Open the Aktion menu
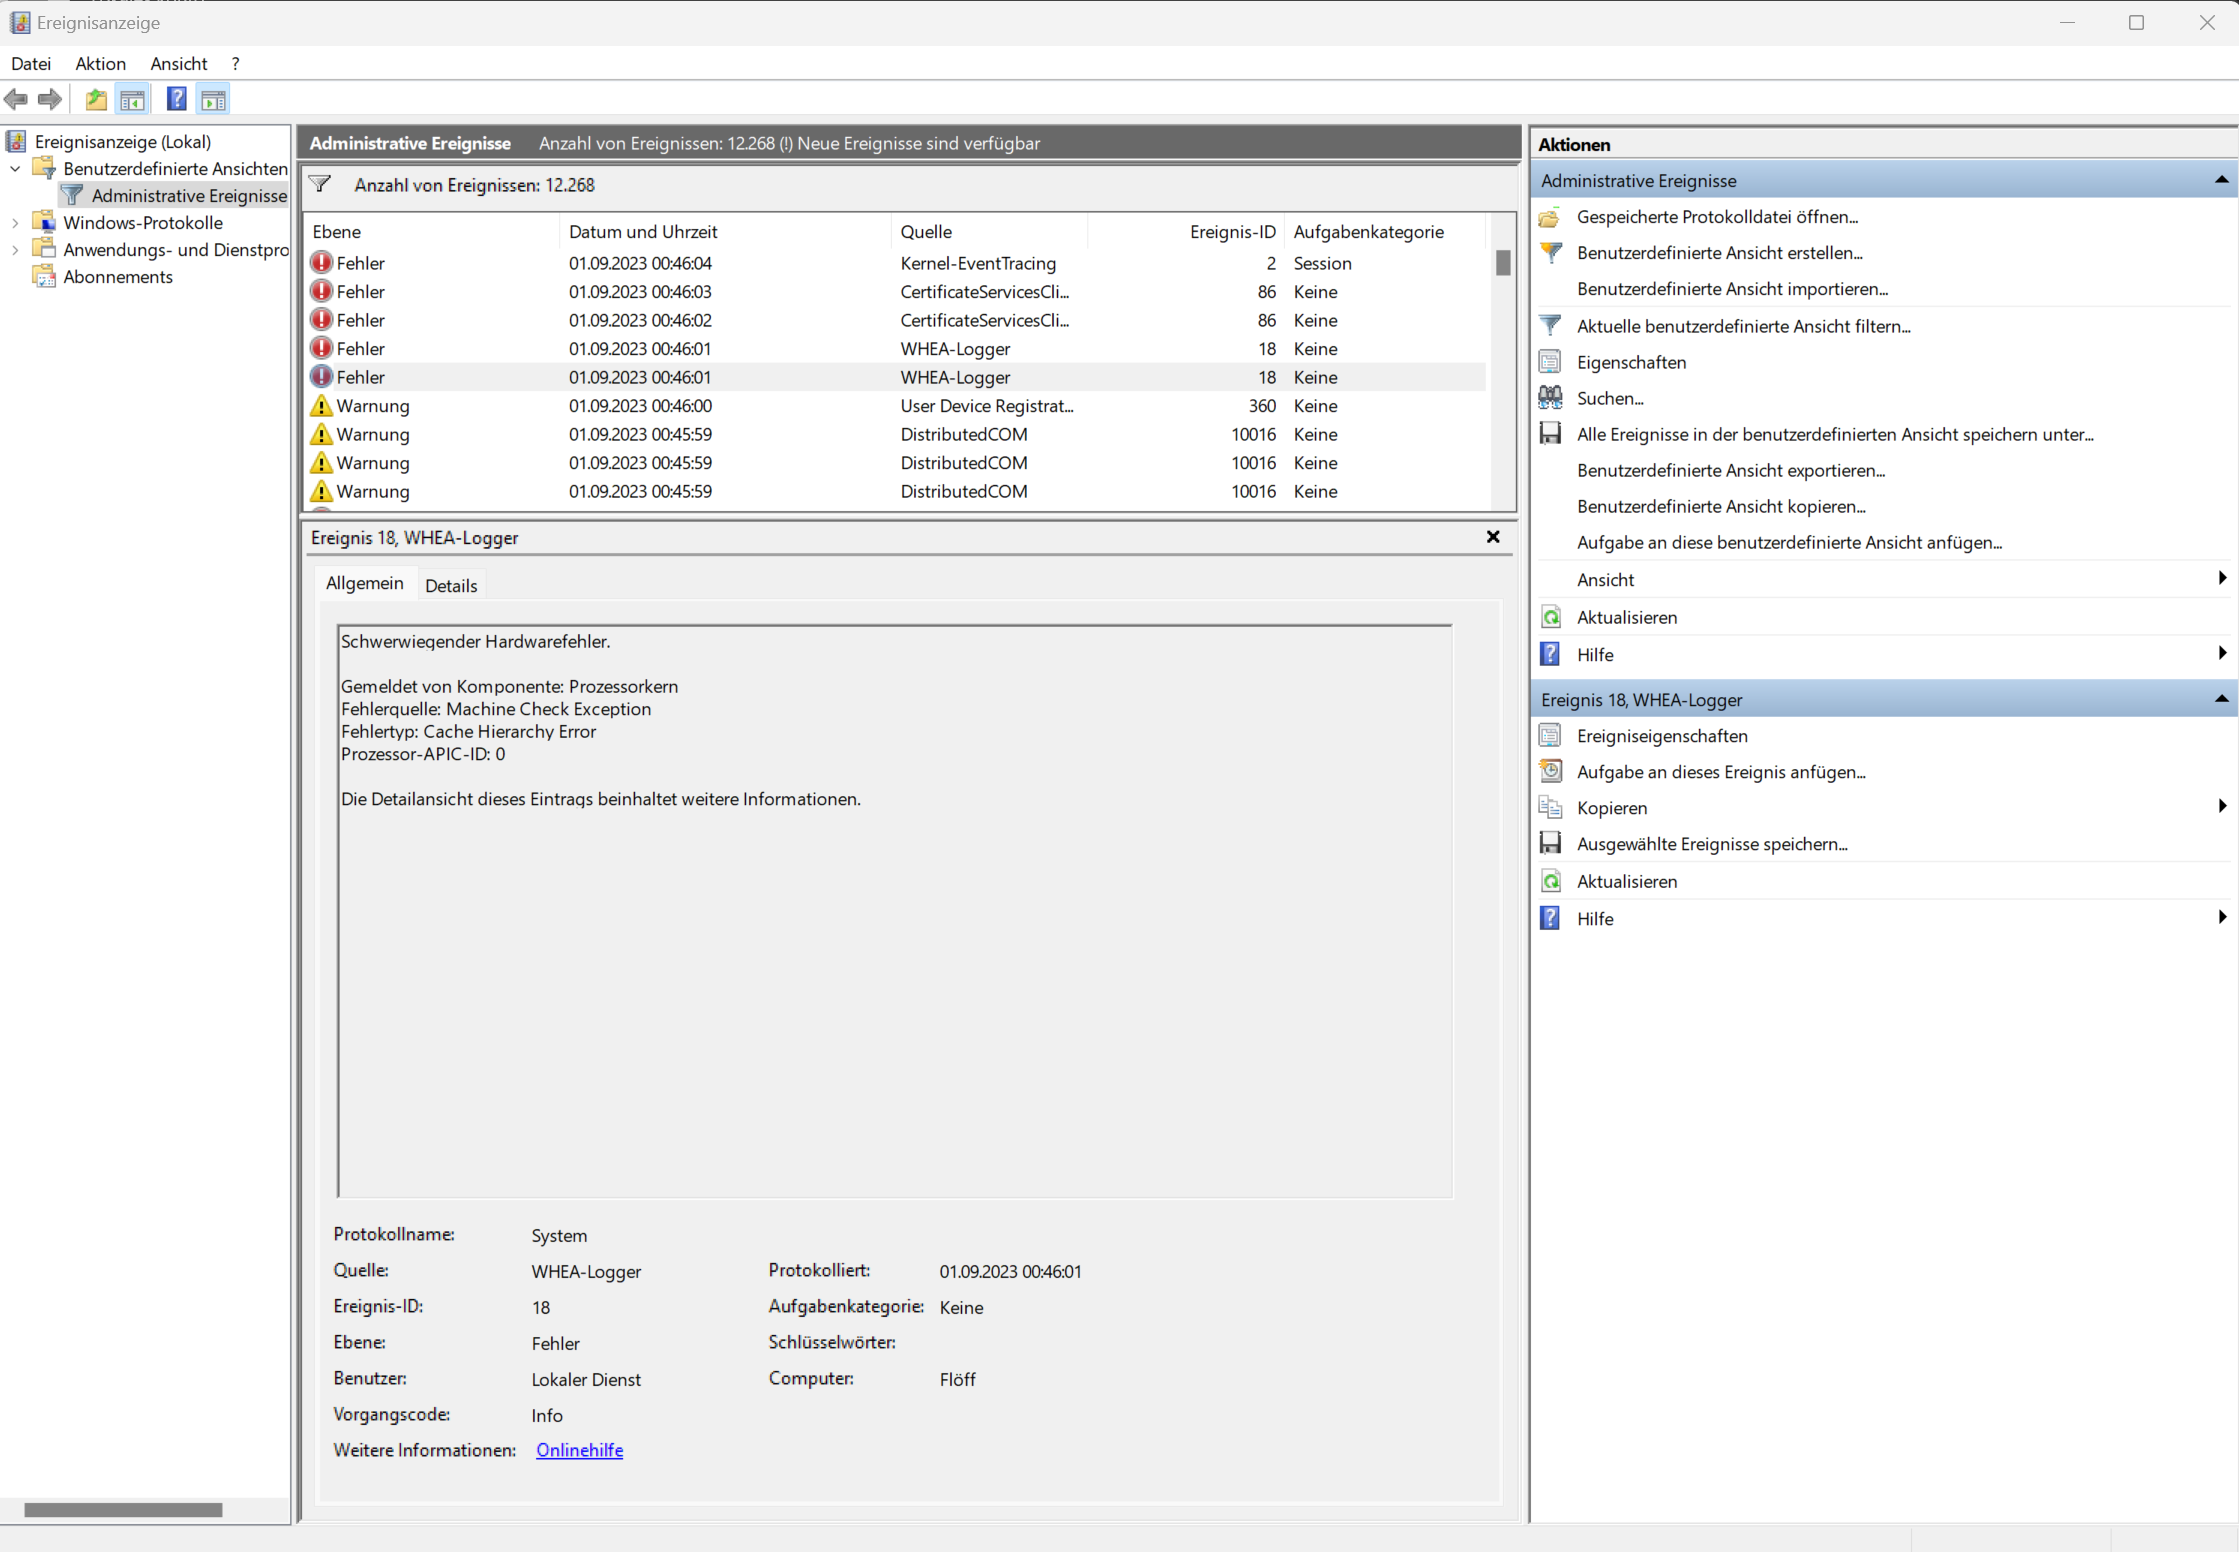This screenshot has height=1552, width=2239. tap(100, 63)
